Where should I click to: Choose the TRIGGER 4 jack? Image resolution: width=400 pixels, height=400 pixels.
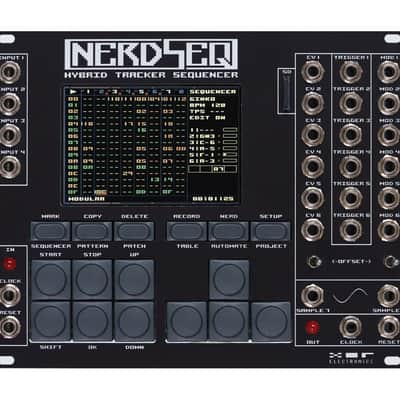tap(351, 166)
